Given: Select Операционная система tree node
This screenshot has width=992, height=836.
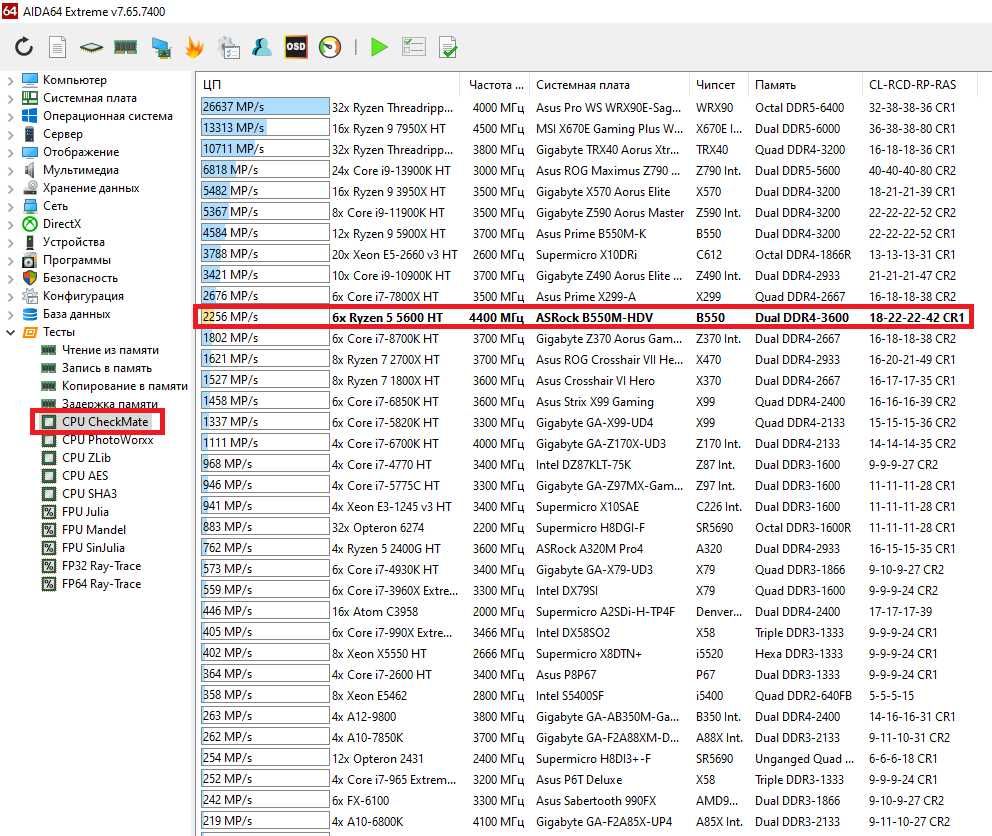Looking at the screenshot, I should point(108,116).
